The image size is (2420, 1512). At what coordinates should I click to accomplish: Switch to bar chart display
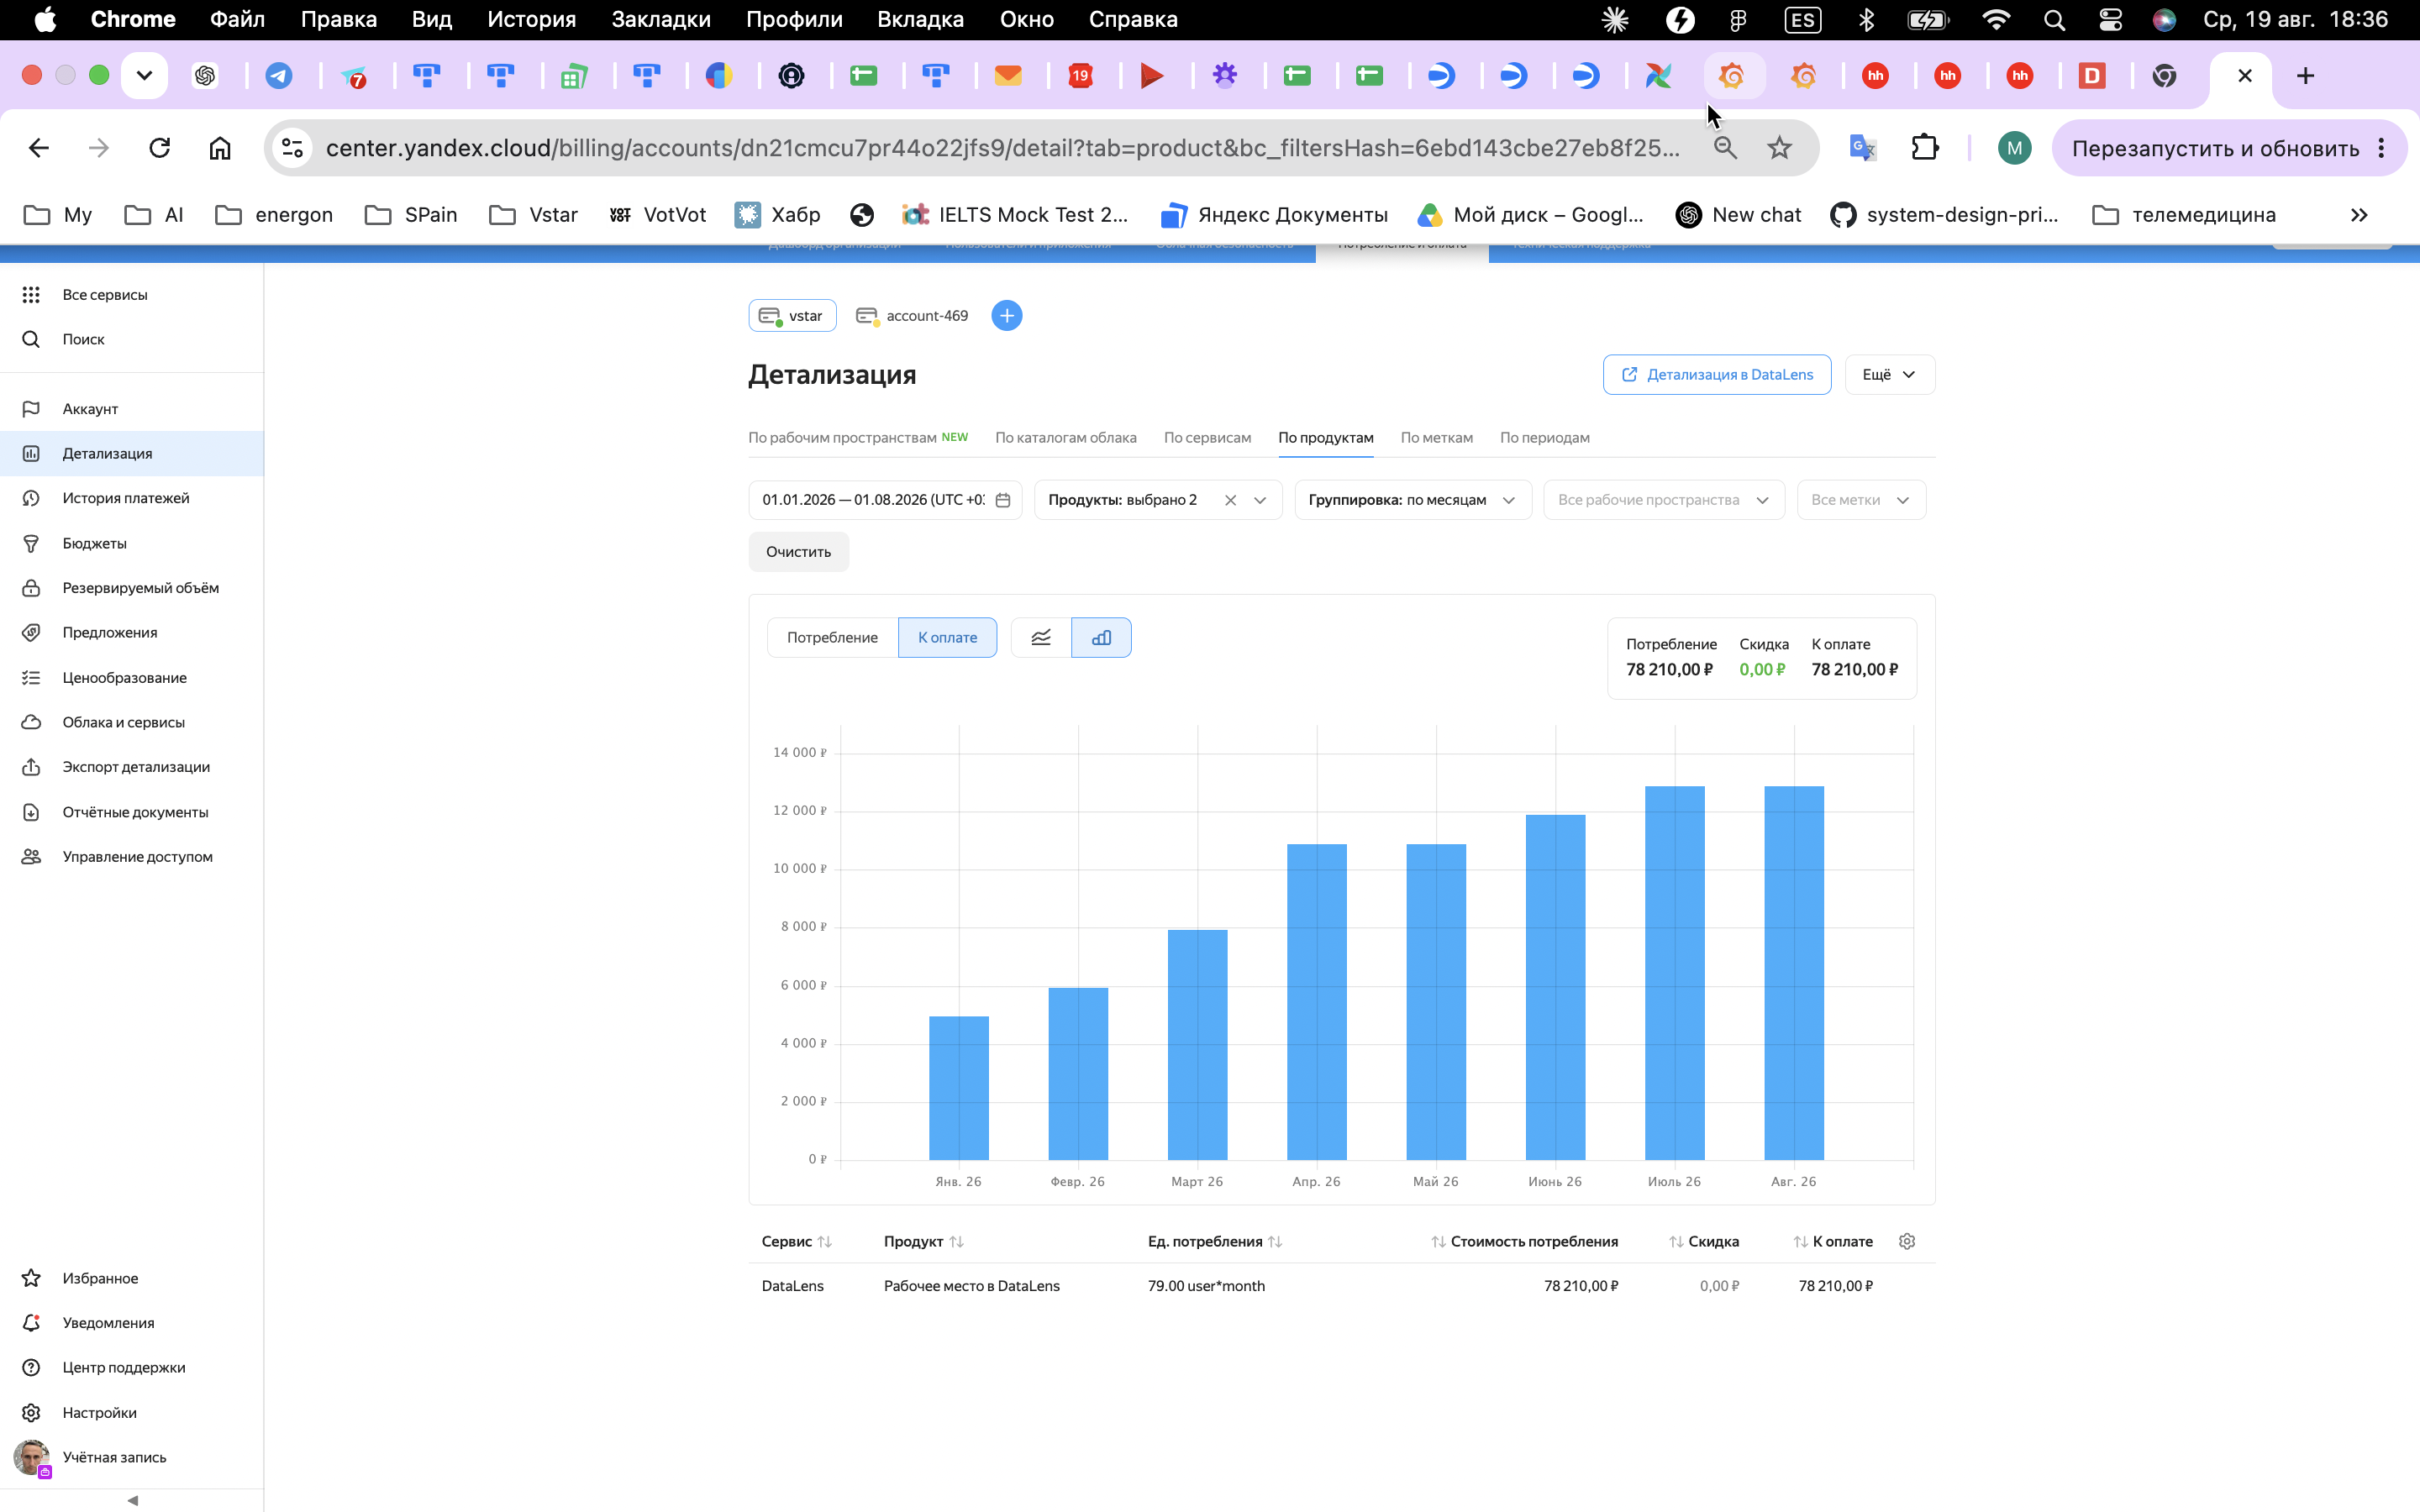1101,638
